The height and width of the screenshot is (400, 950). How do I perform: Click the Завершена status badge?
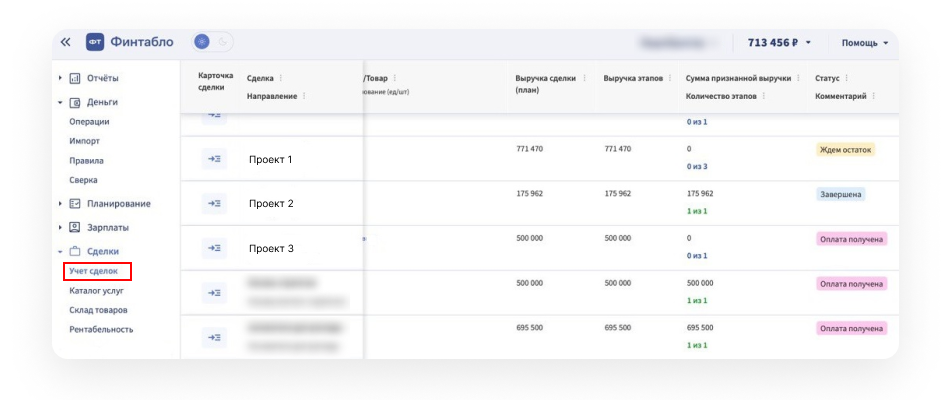pyautogui.click(x=840, y=195)
